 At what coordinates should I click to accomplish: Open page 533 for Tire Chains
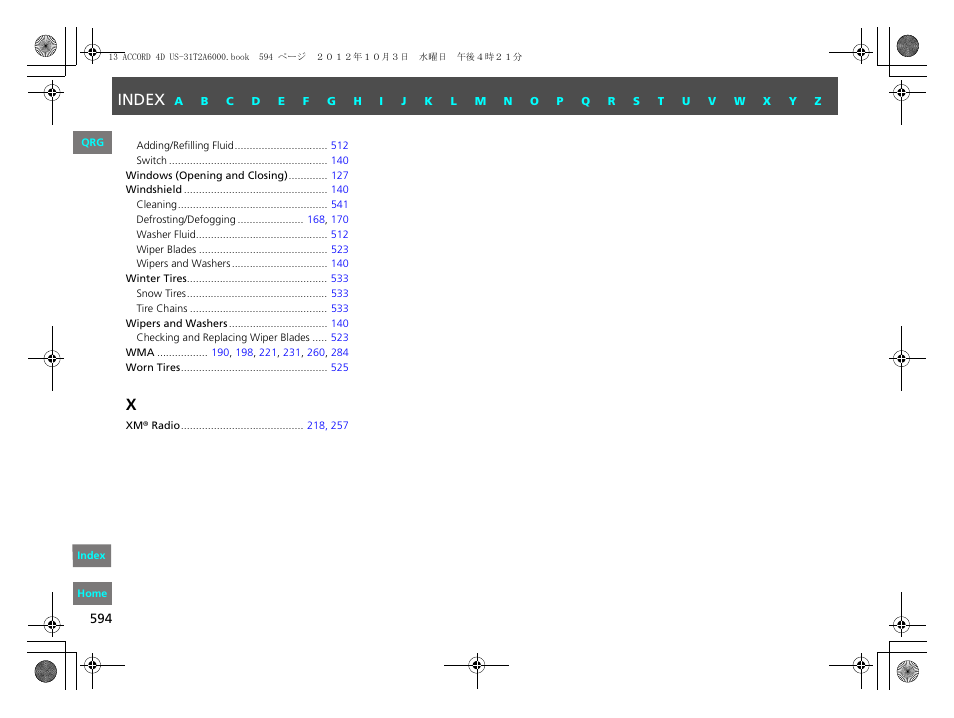coord(339,308)
